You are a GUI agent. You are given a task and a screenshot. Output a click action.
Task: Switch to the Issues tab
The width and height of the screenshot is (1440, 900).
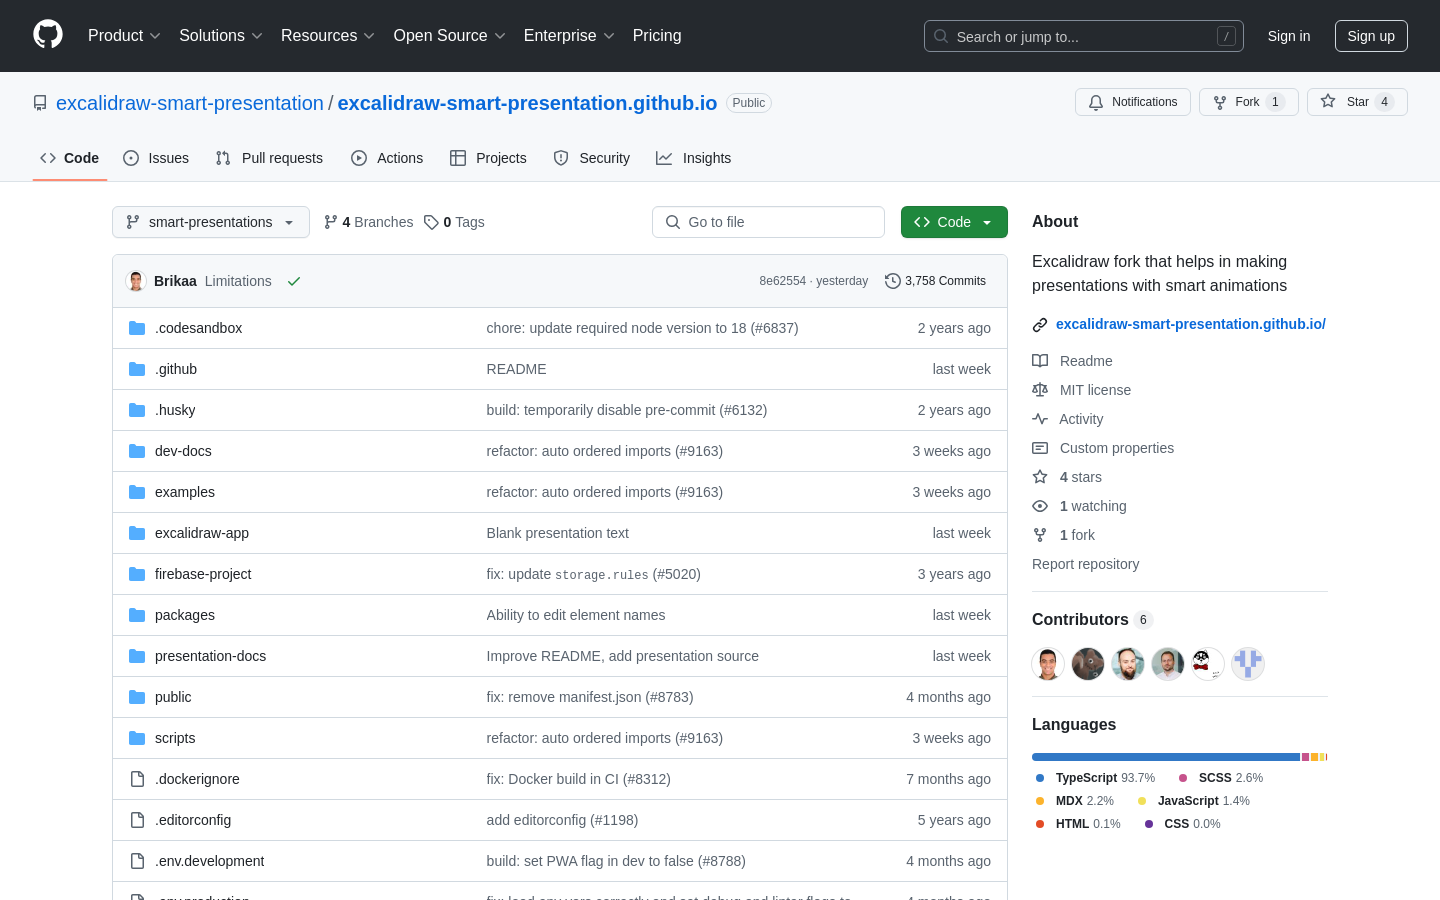[x=156, y=158]
